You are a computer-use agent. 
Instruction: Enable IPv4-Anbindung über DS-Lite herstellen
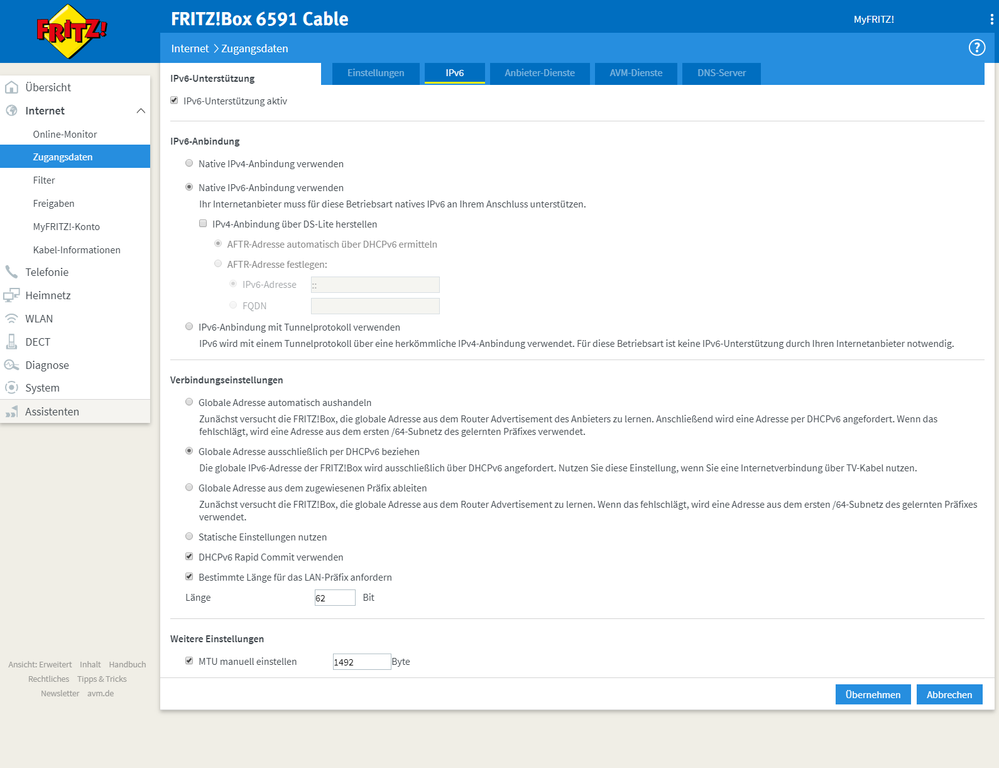[x=203, y=224]
